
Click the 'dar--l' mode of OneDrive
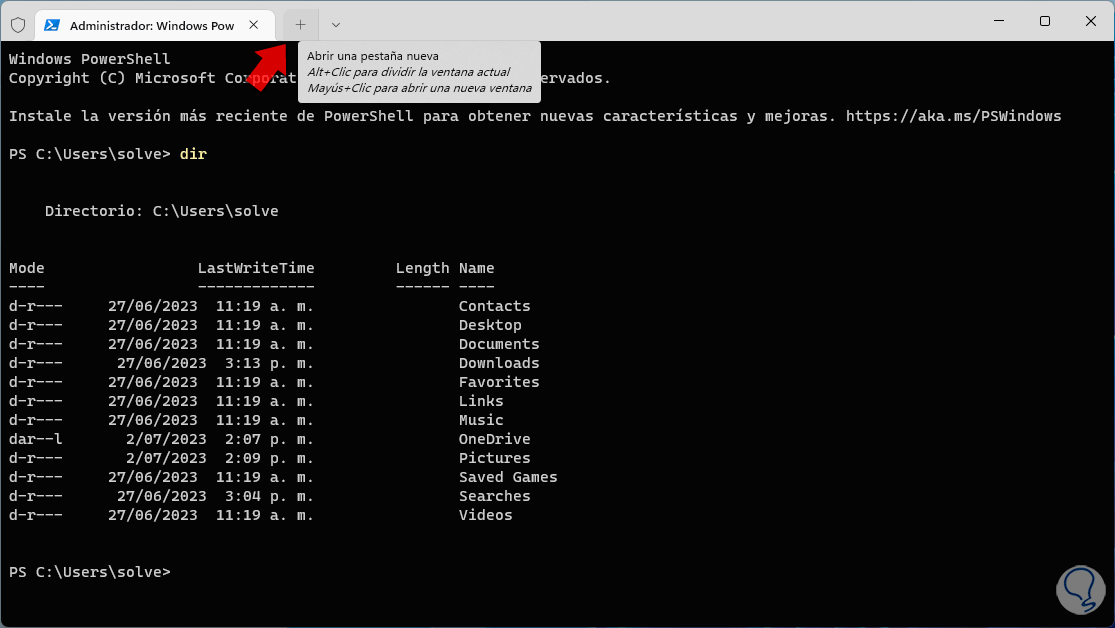(x=36, y=440)
